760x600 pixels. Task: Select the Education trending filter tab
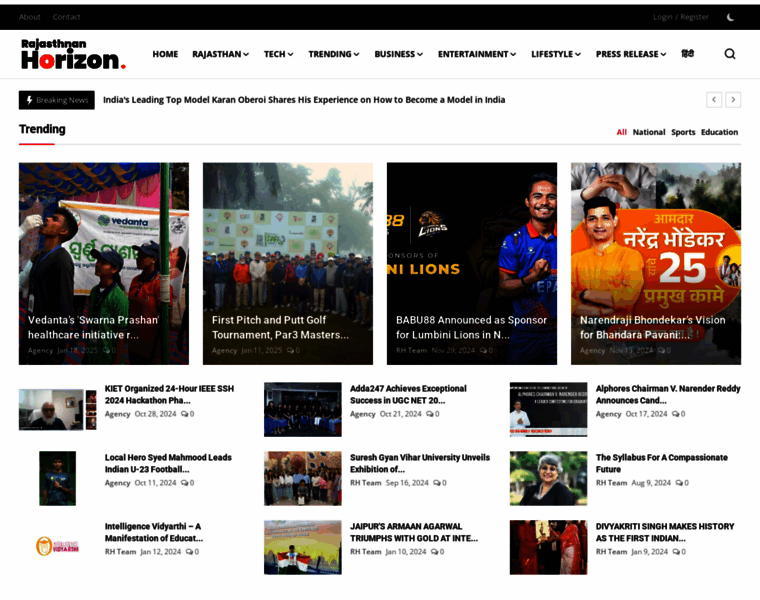coord(719,132)
